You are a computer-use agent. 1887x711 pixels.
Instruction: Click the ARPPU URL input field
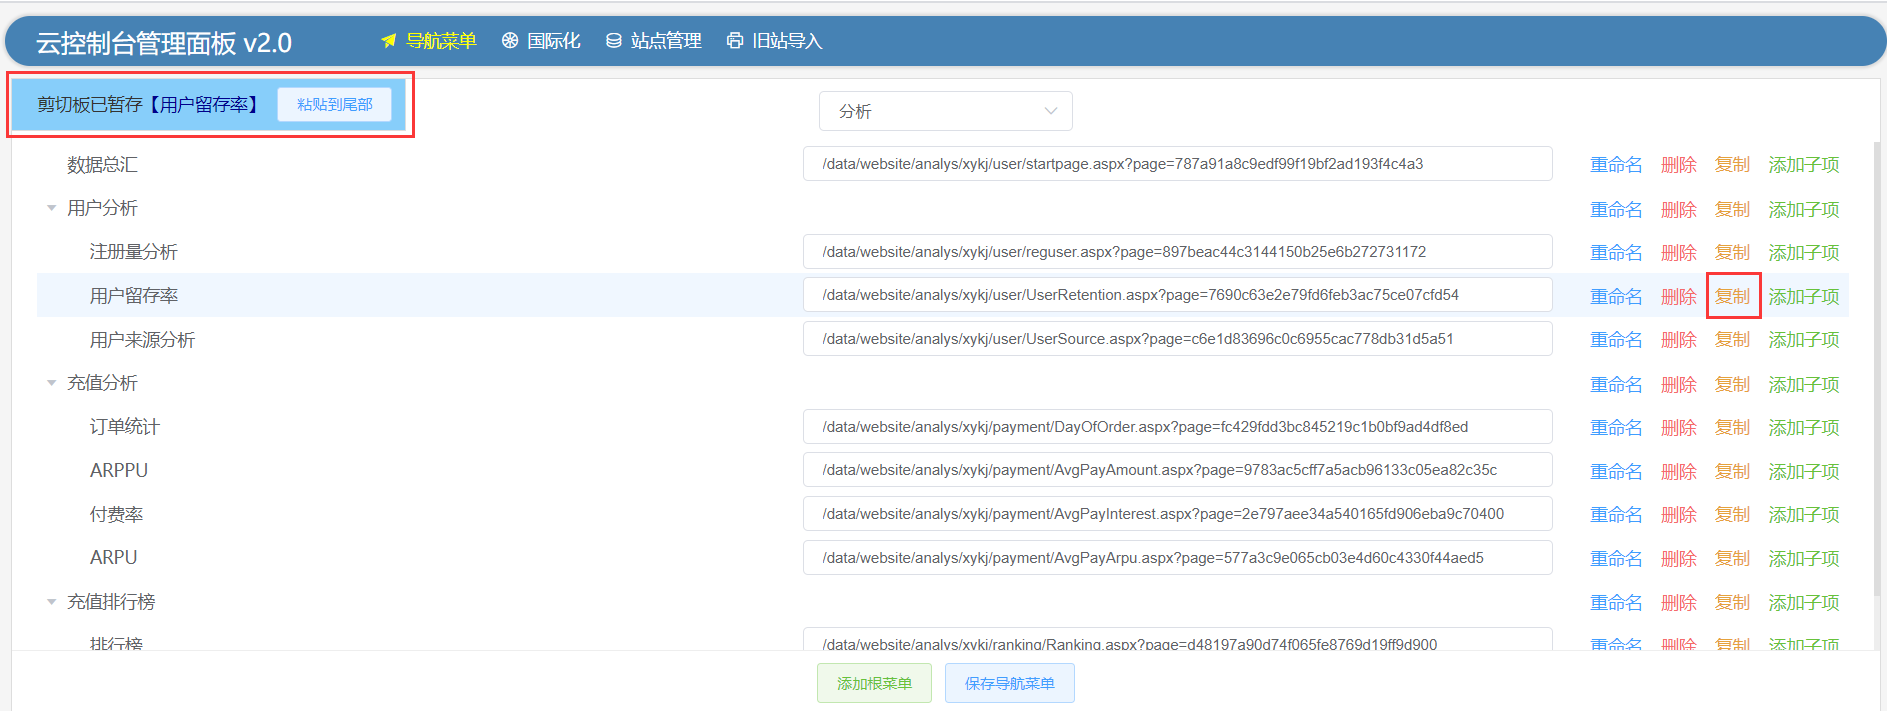tap(1177, 470)
